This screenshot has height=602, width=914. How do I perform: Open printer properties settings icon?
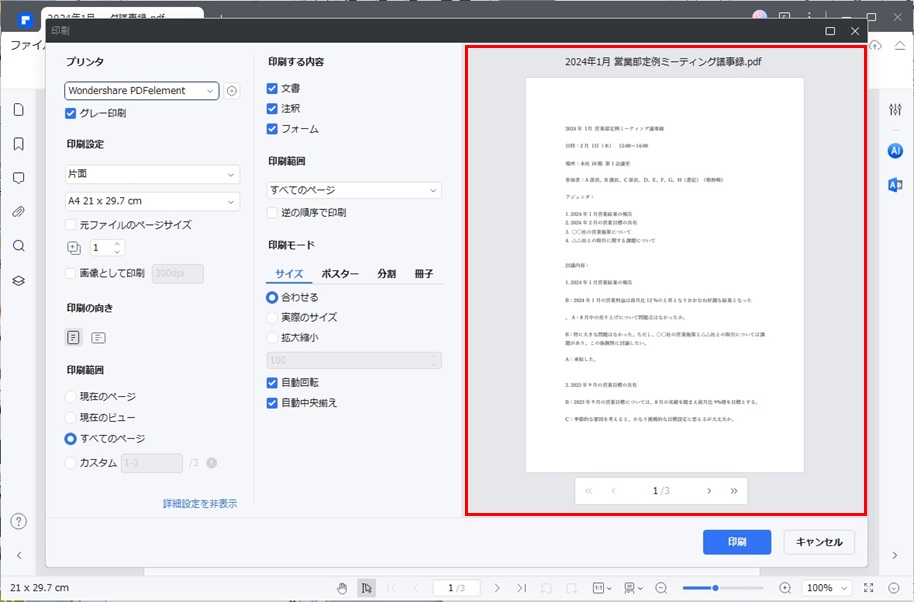pos(231,91)
